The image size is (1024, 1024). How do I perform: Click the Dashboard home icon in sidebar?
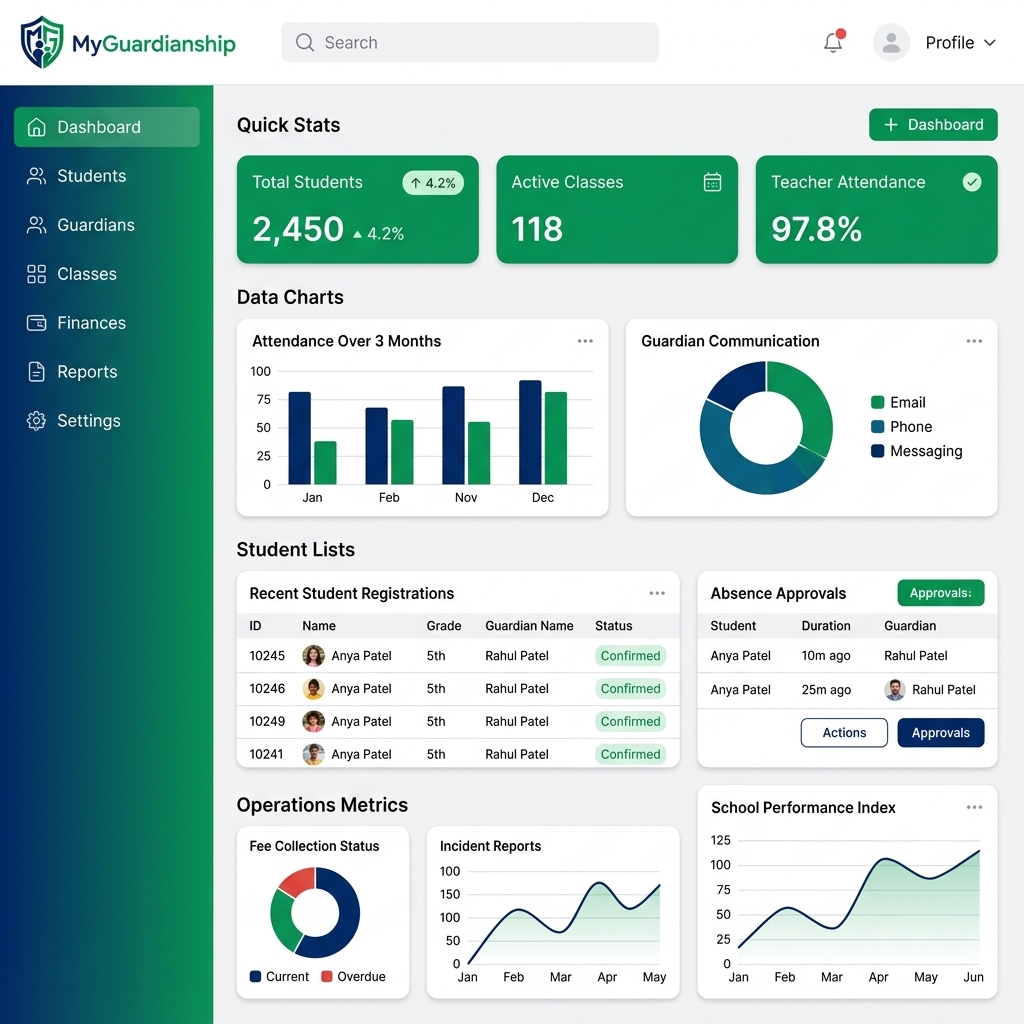pyautogui.click(x=37, y=127)
